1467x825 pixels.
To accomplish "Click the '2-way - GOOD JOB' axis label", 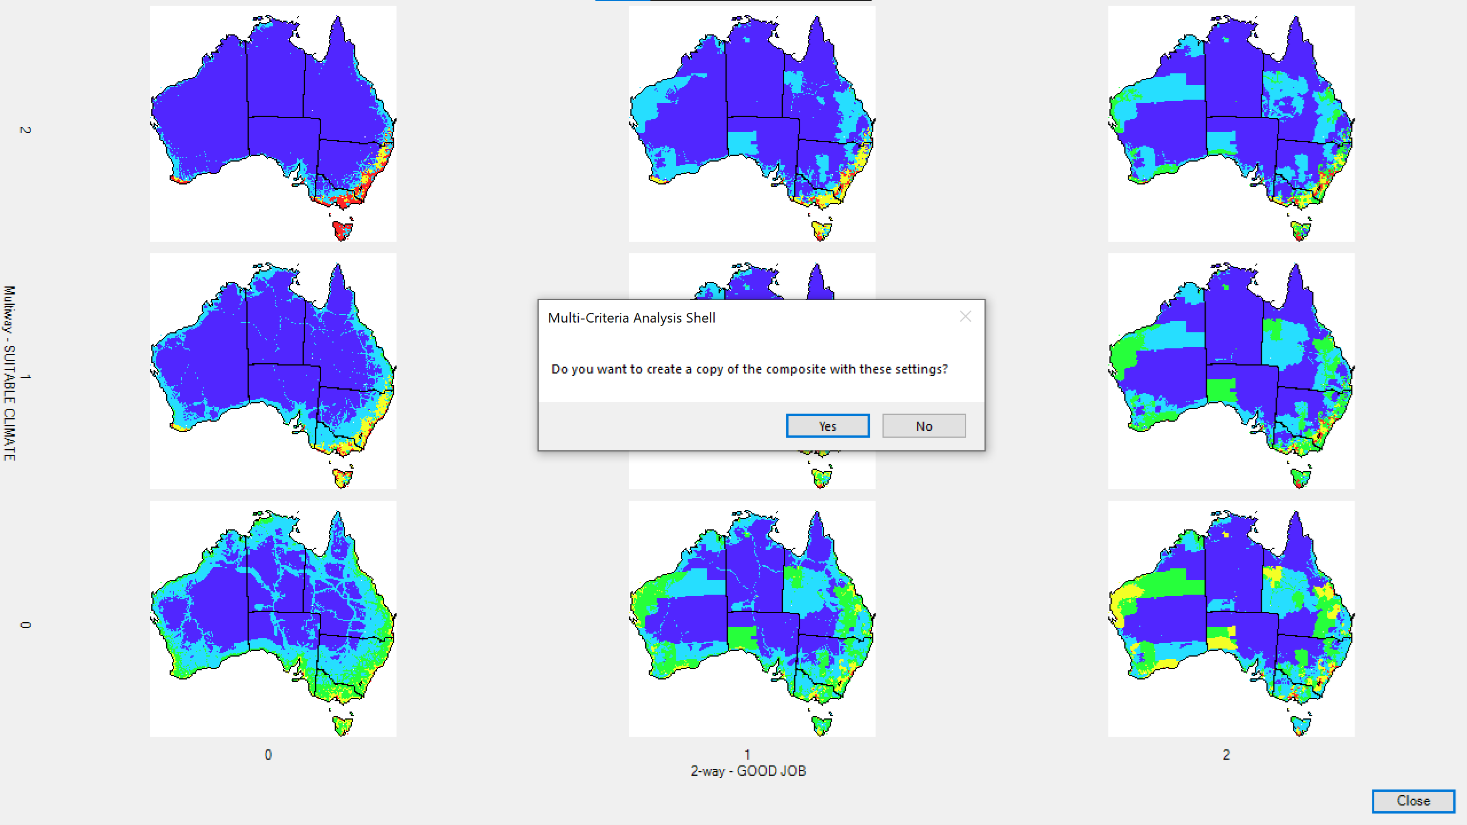I will tap(748, 771).
